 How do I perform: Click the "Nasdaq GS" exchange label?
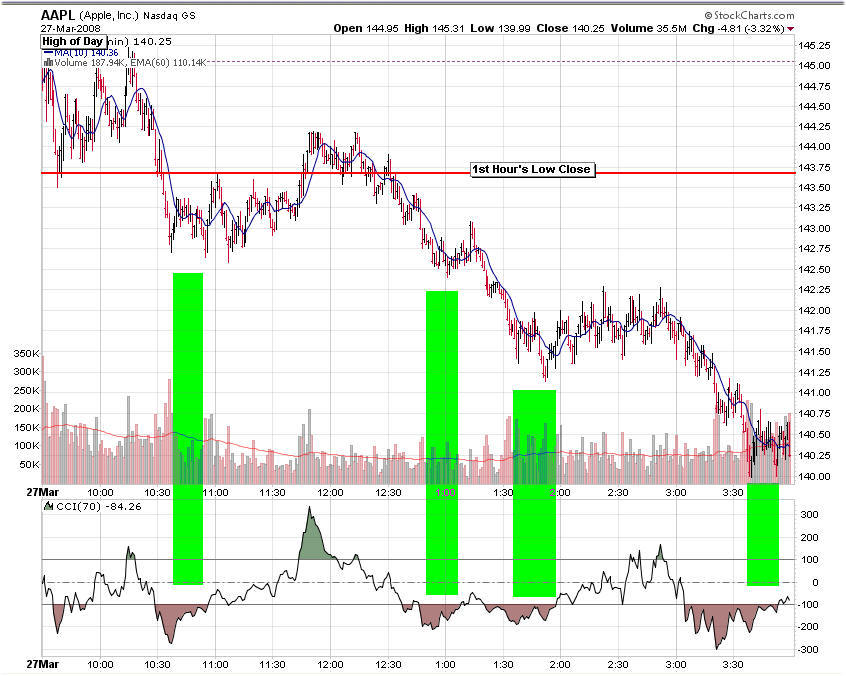(169, 16)
